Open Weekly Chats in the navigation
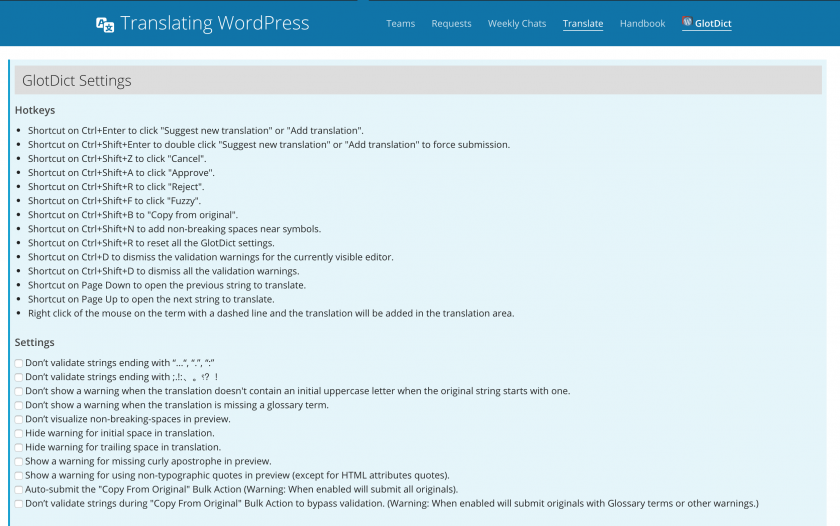The height and width of the screenshot is (526, 840). pyautogui.click(x=517, y=24)
